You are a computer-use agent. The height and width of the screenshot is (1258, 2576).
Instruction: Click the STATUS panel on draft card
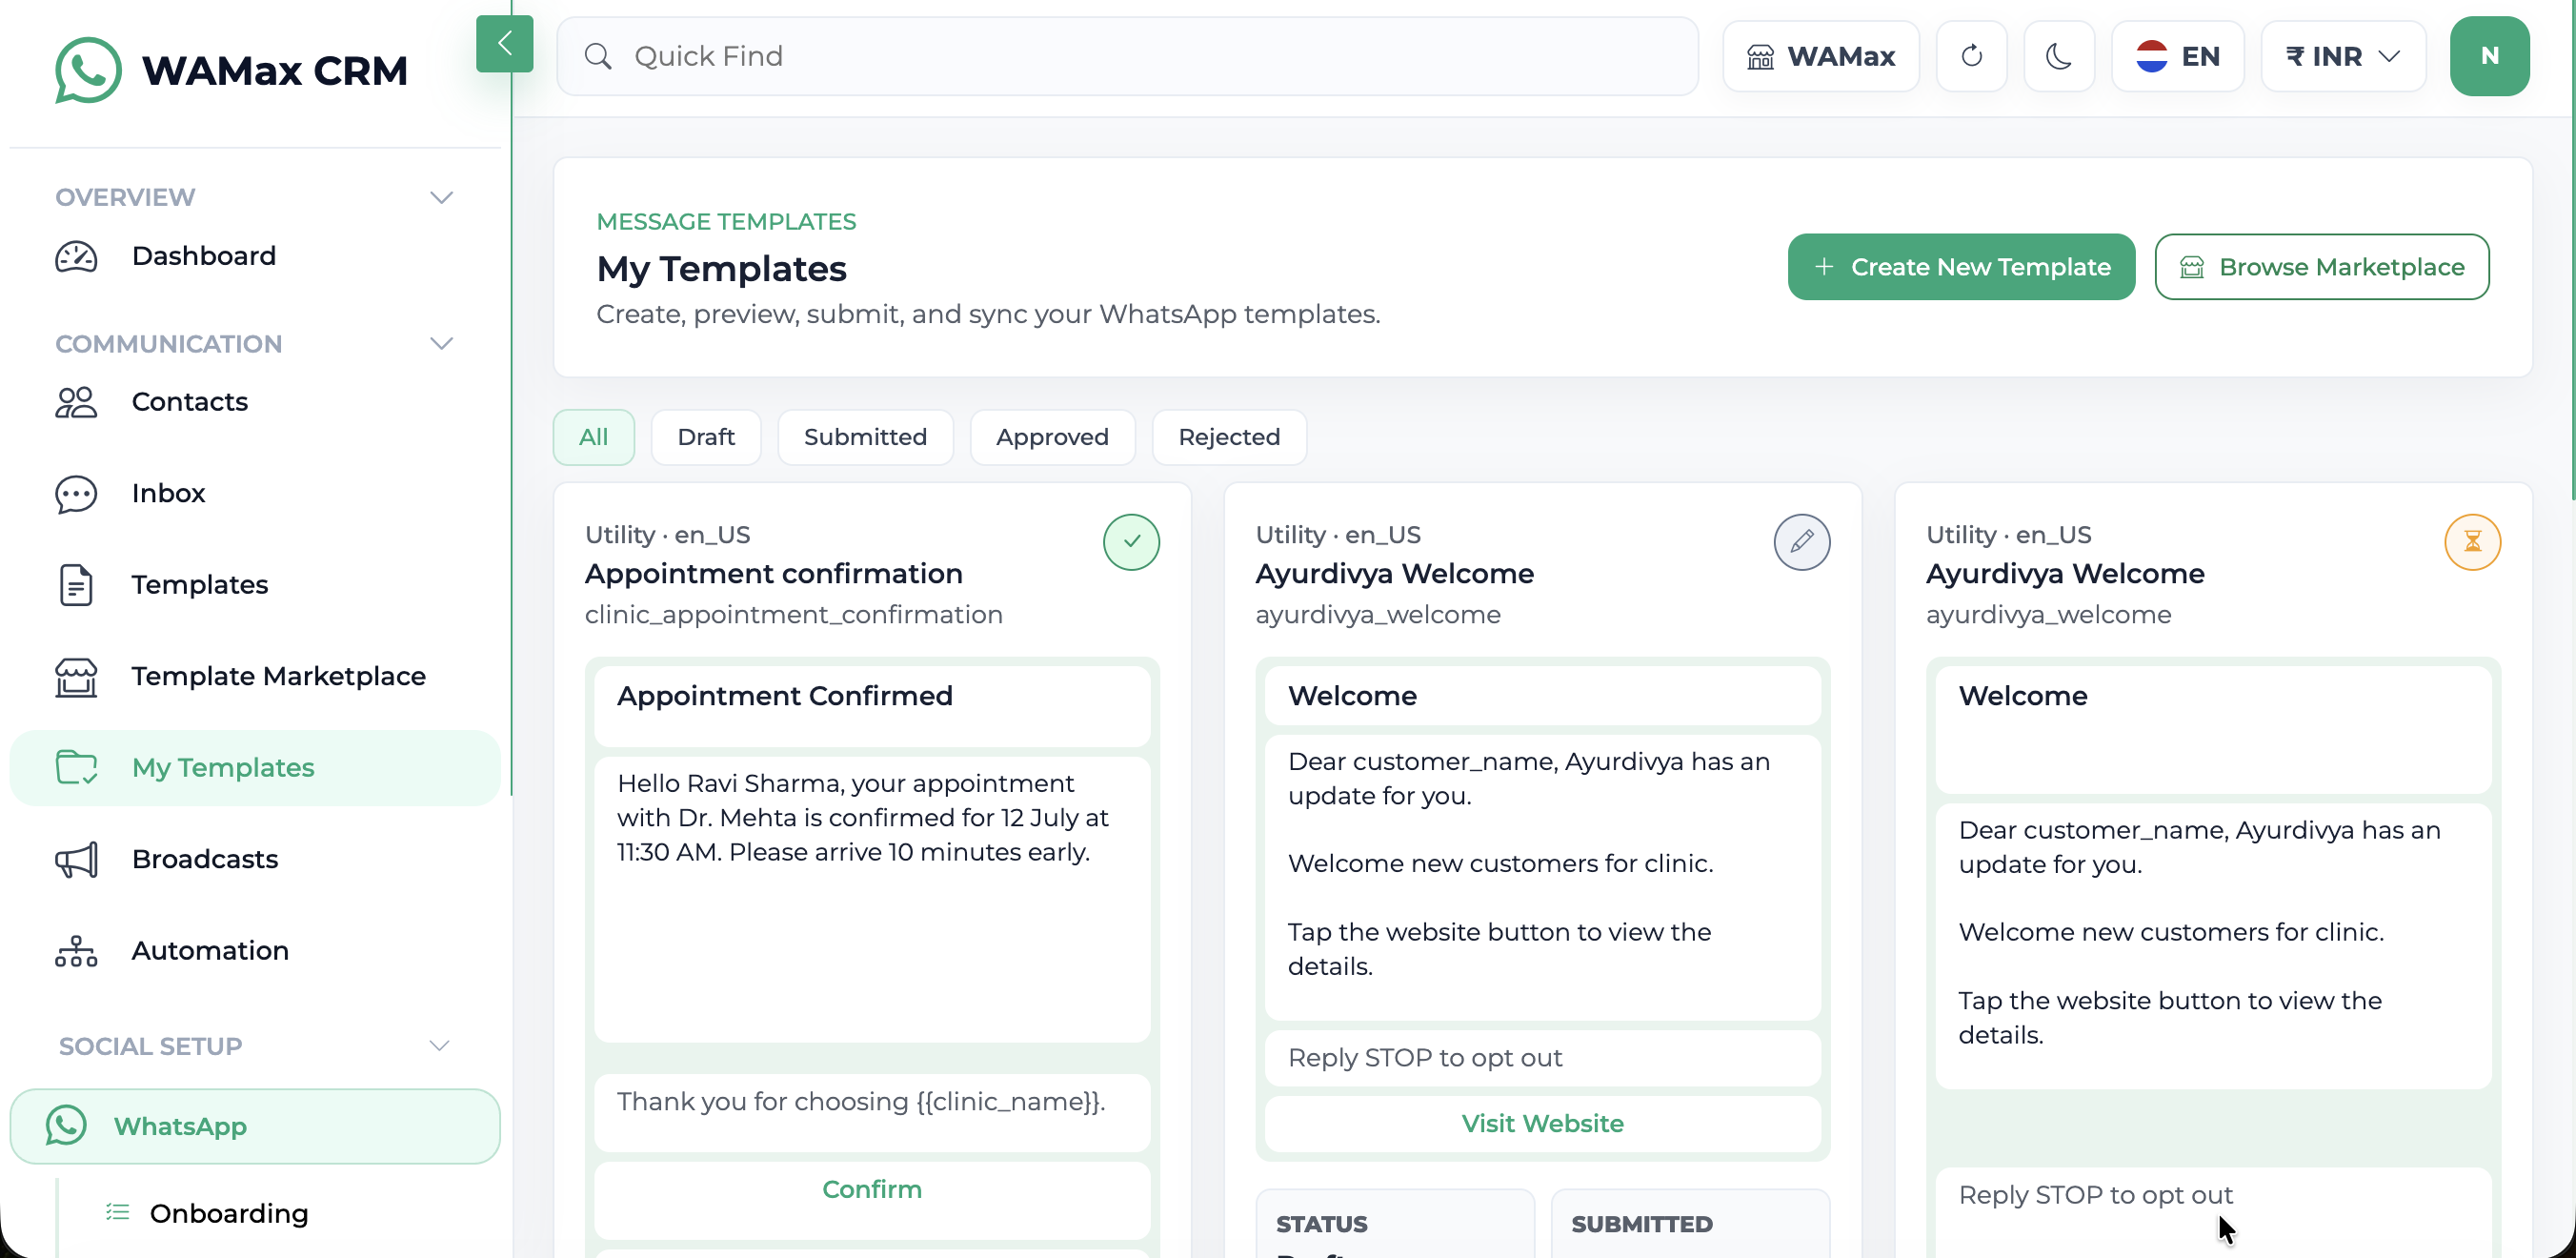click(1394, 1223)
